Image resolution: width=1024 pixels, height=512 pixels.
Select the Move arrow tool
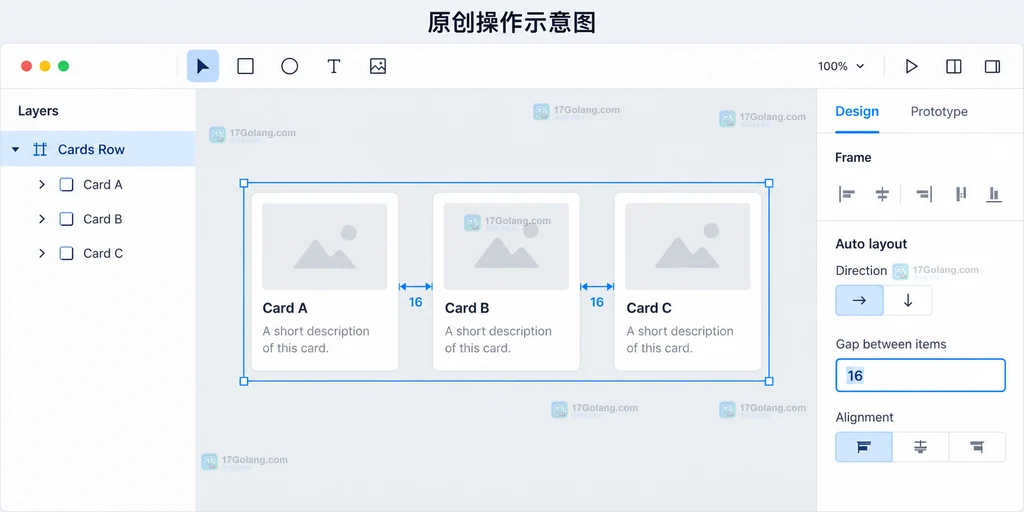[203, 66]
